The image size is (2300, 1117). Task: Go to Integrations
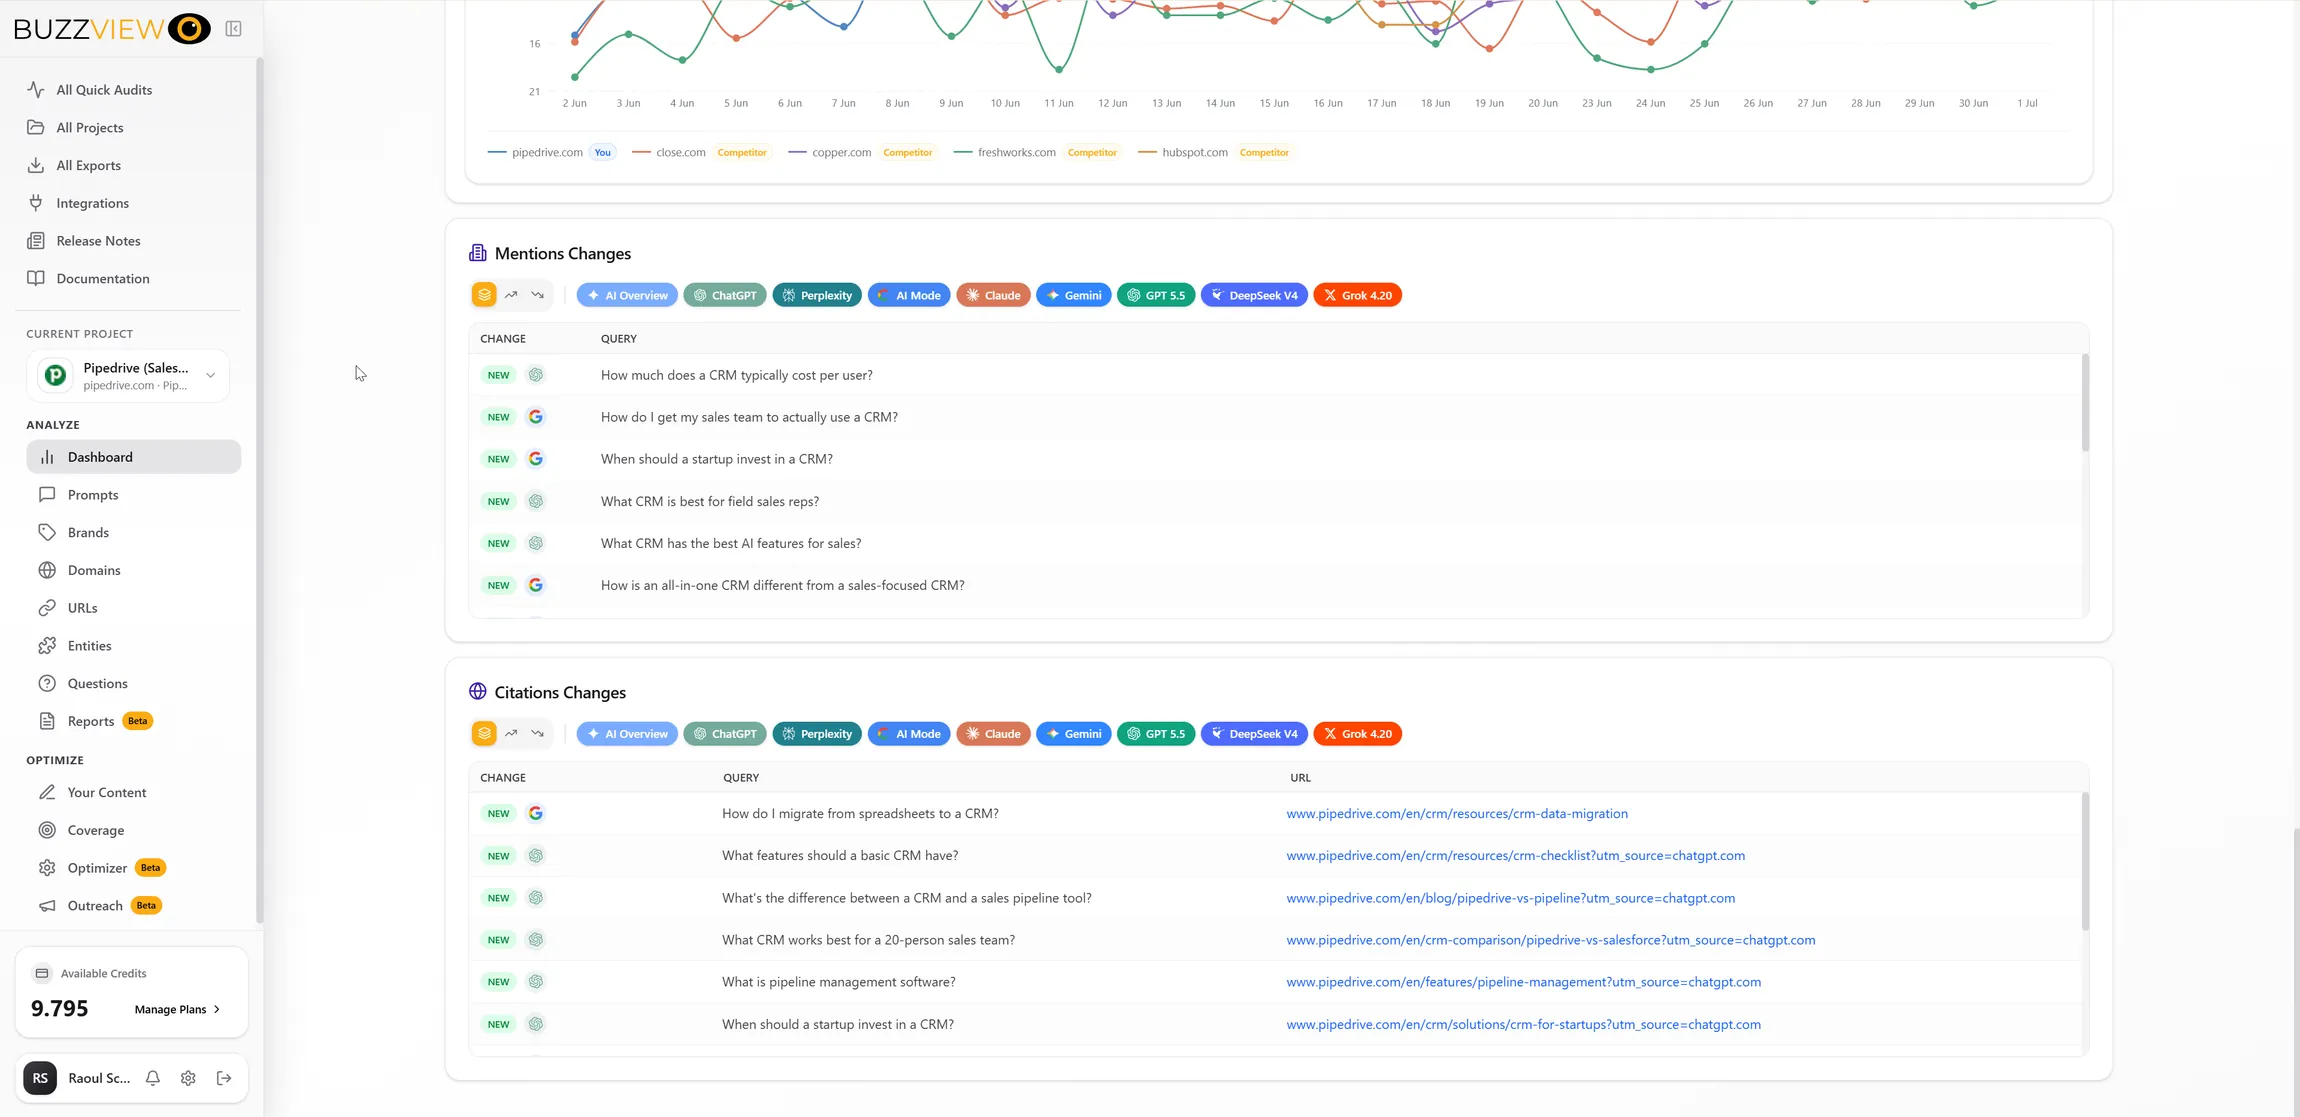92,203
